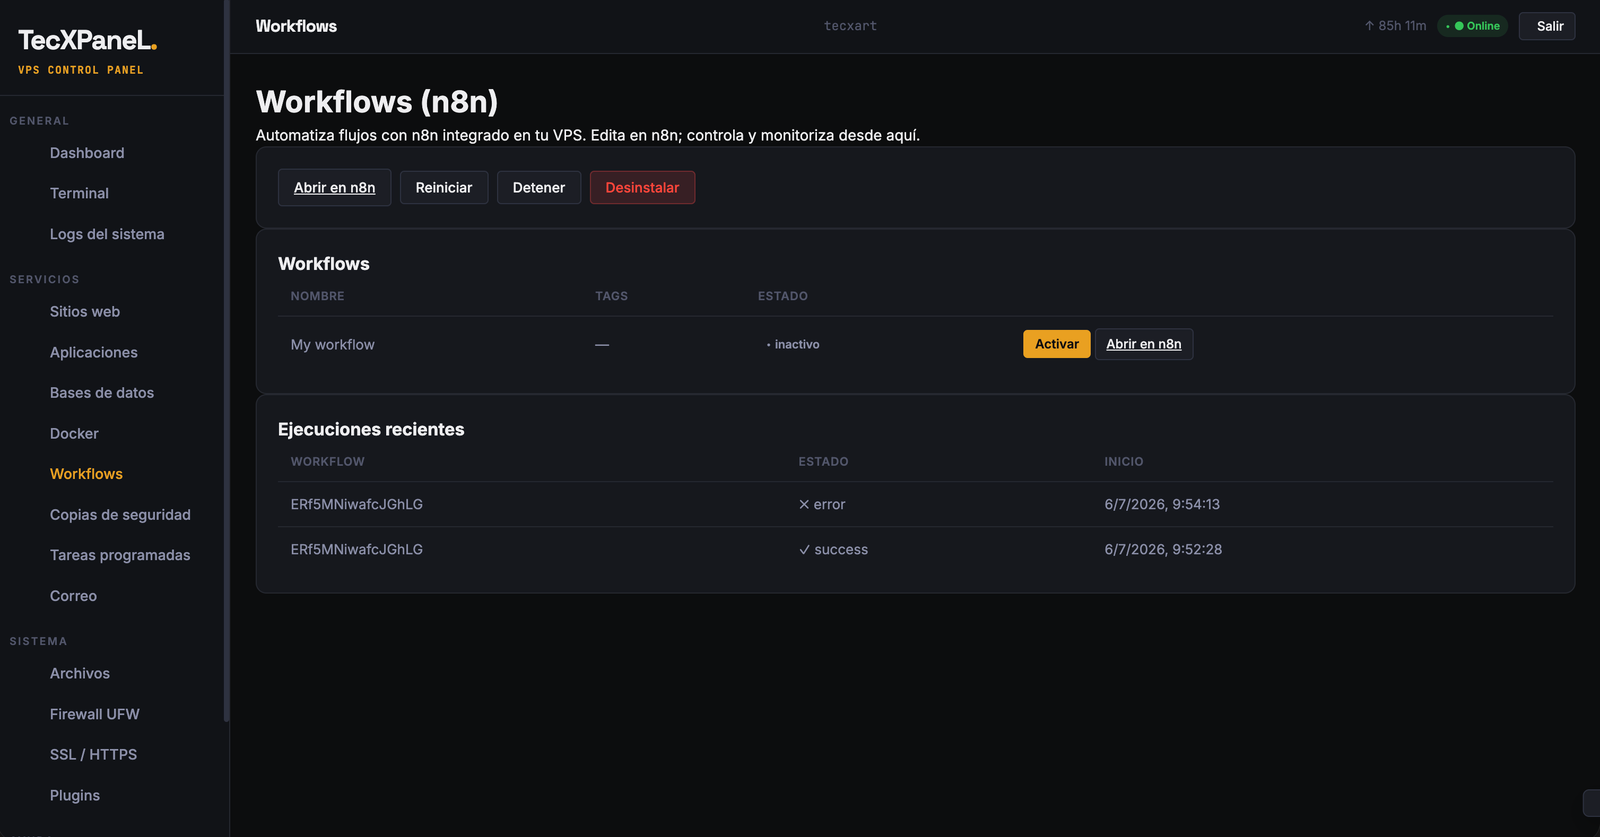Click the ESTADO header in Workflows table
The width and height of the screenshot is (1600, 837).
(x=783, y=296)
